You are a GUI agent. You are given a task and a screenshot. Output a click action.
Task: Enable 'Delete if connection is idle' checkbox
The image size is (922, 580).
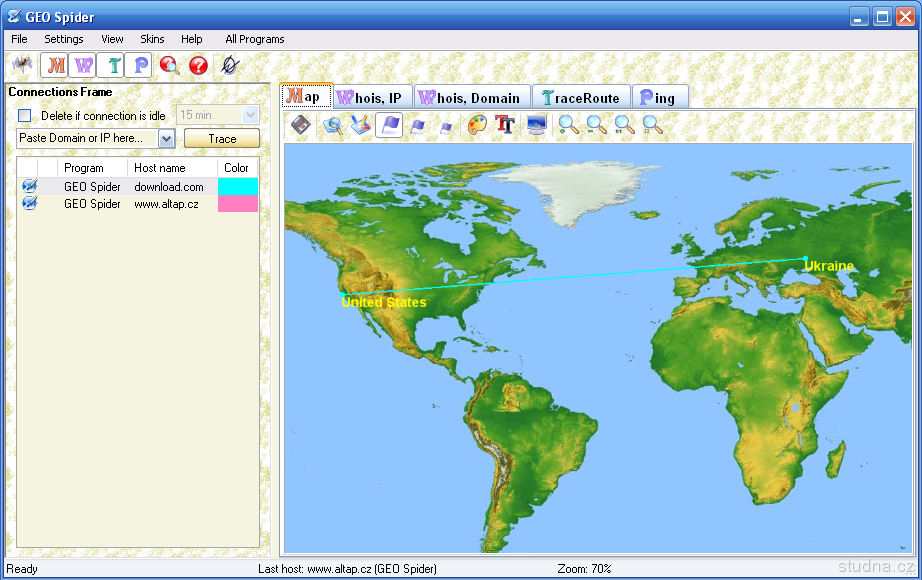coord(25,116)
